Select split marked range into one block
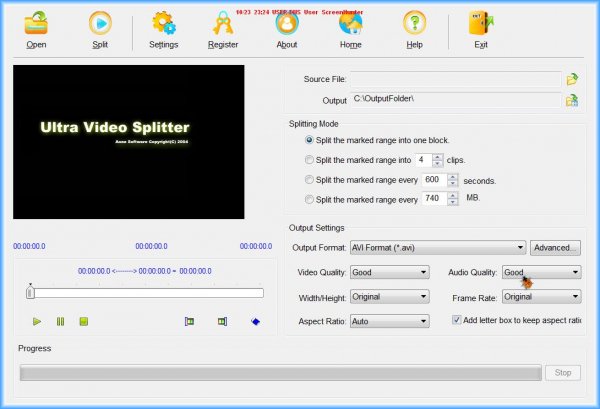The image size is (600, 409). click(x=309, y=140)
